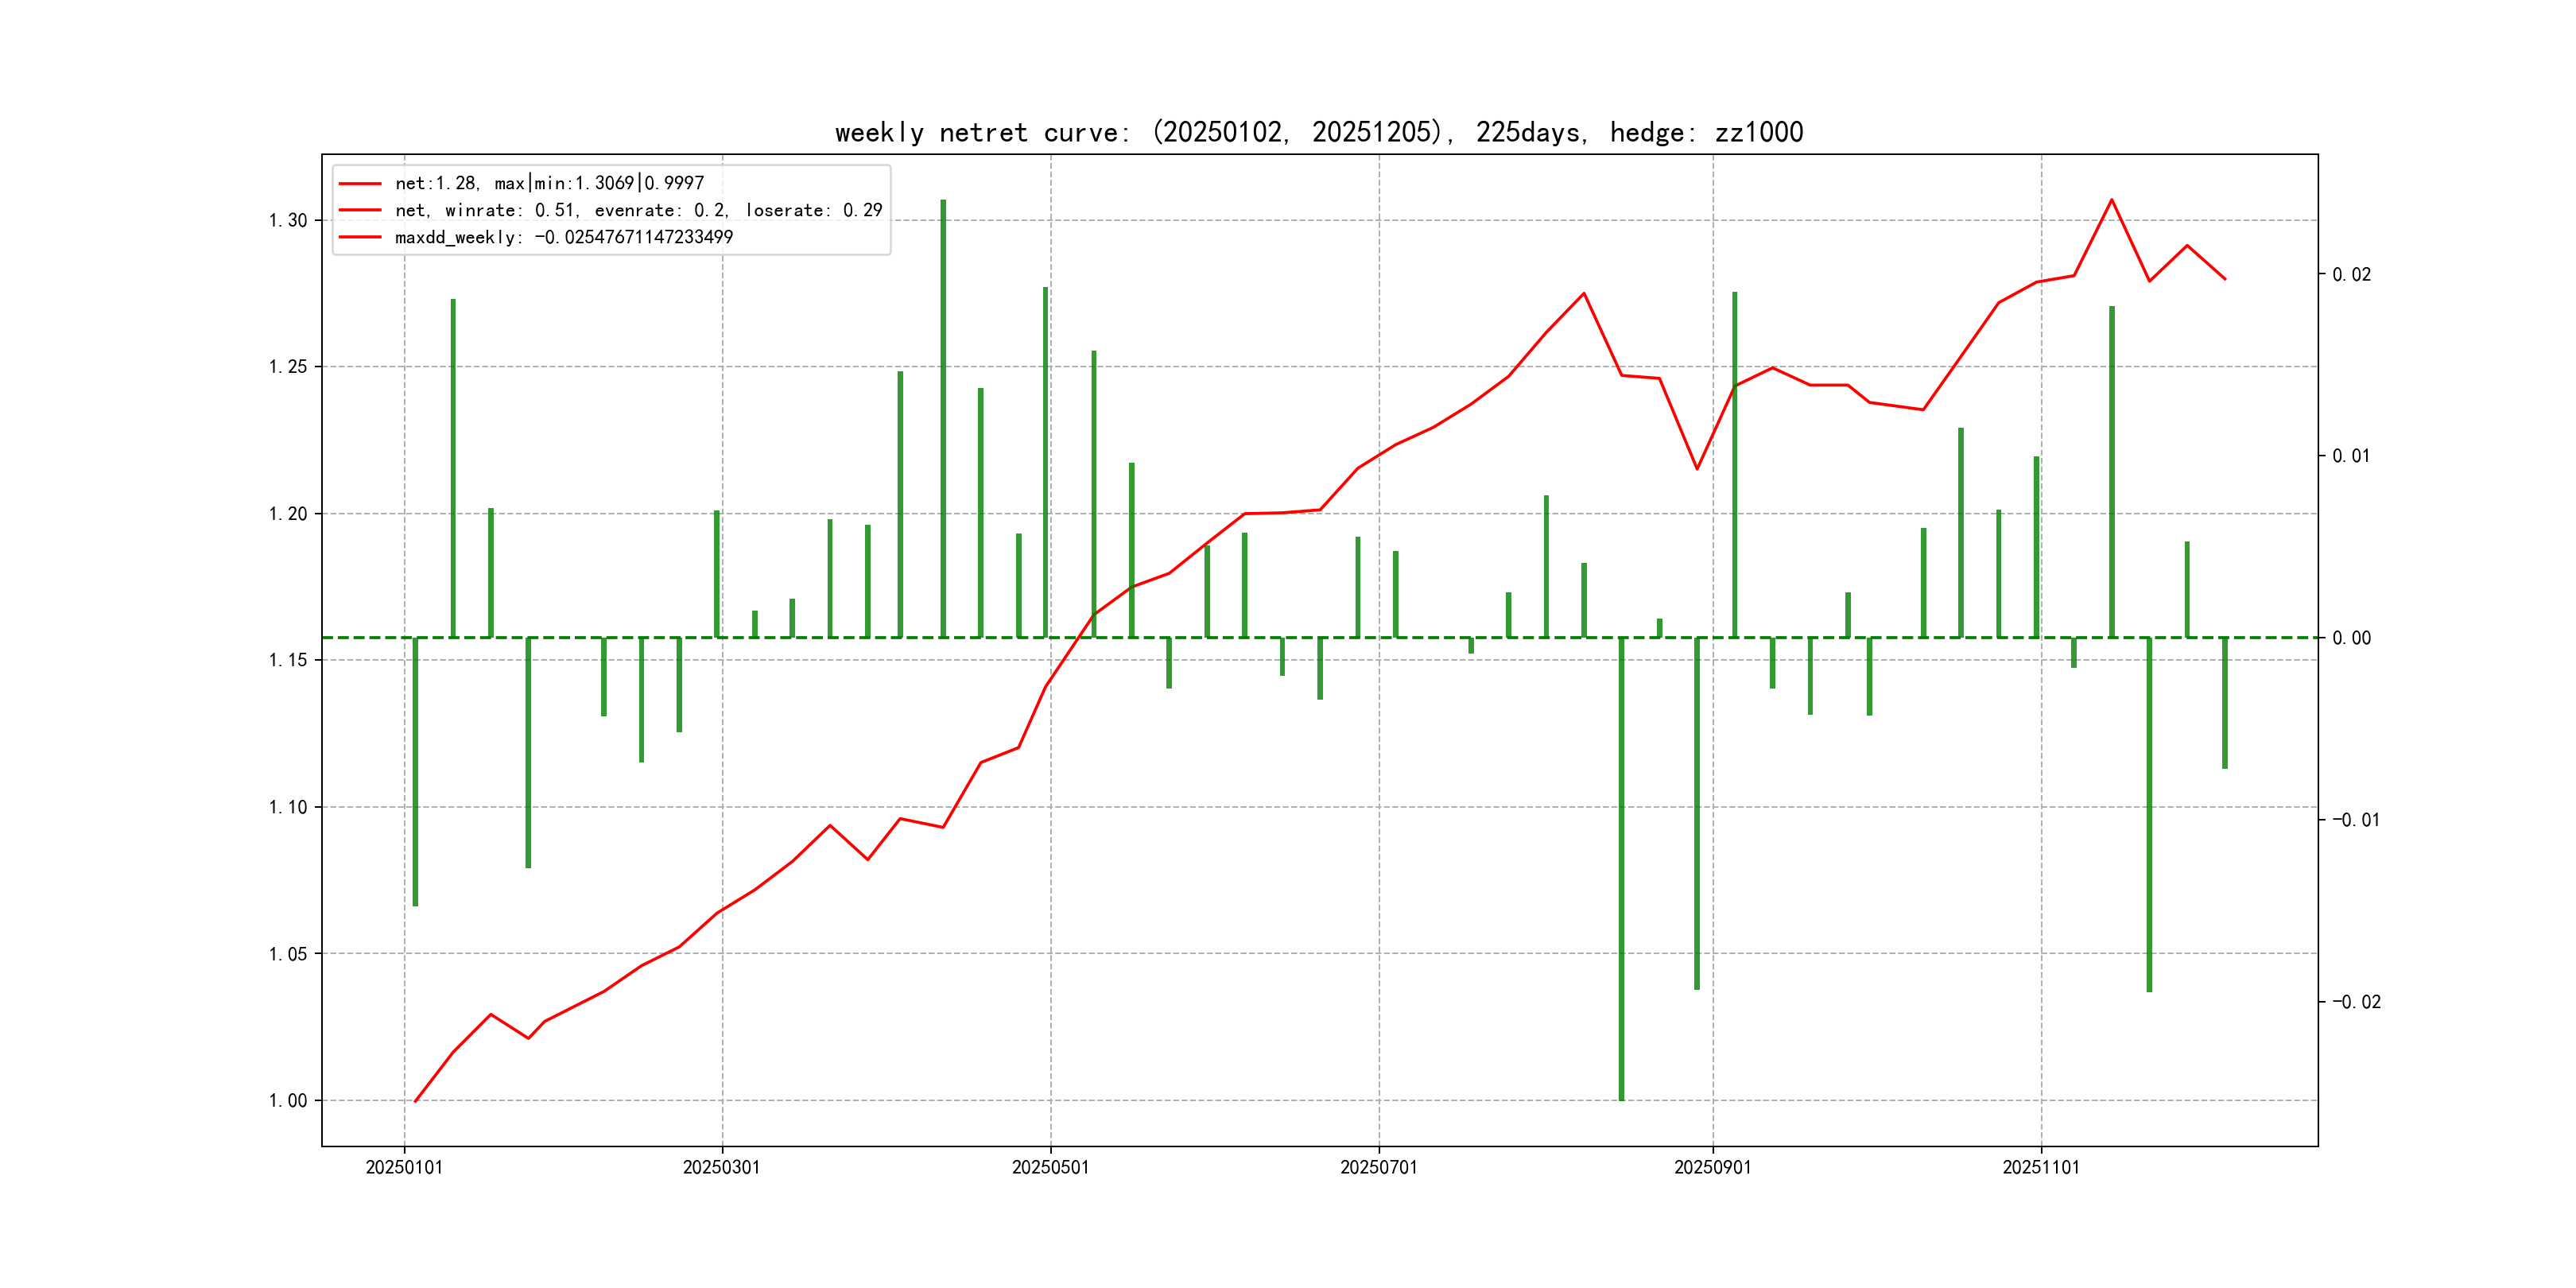The height and width of the screenshot is (1288, 2576).
Task: Click the 20250101 x-axis tick label
Action: 404,1167
